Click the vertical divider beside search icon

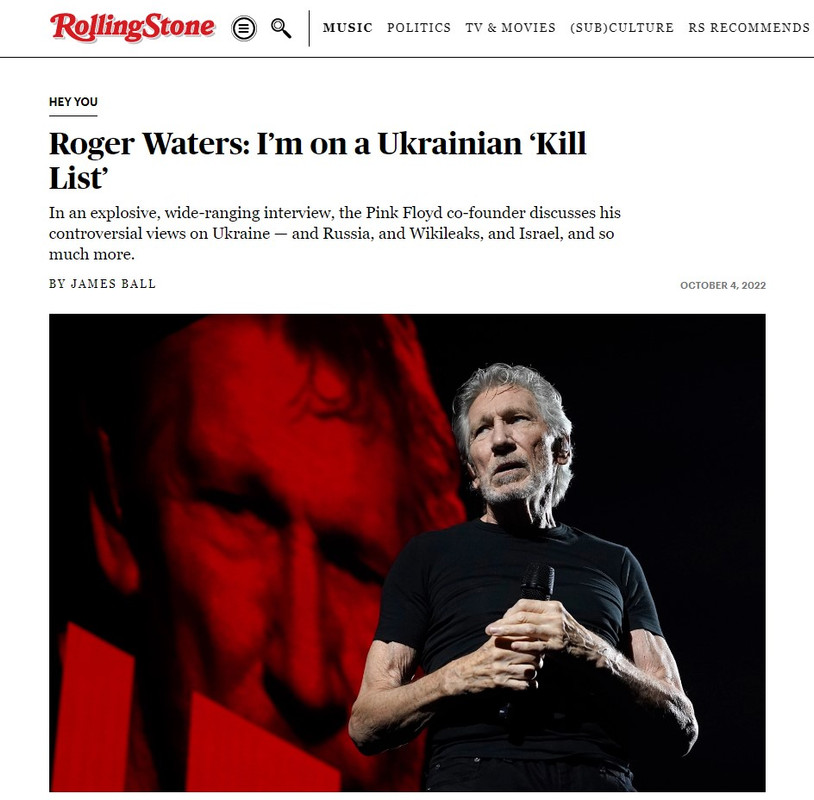[x=309, y=28]
